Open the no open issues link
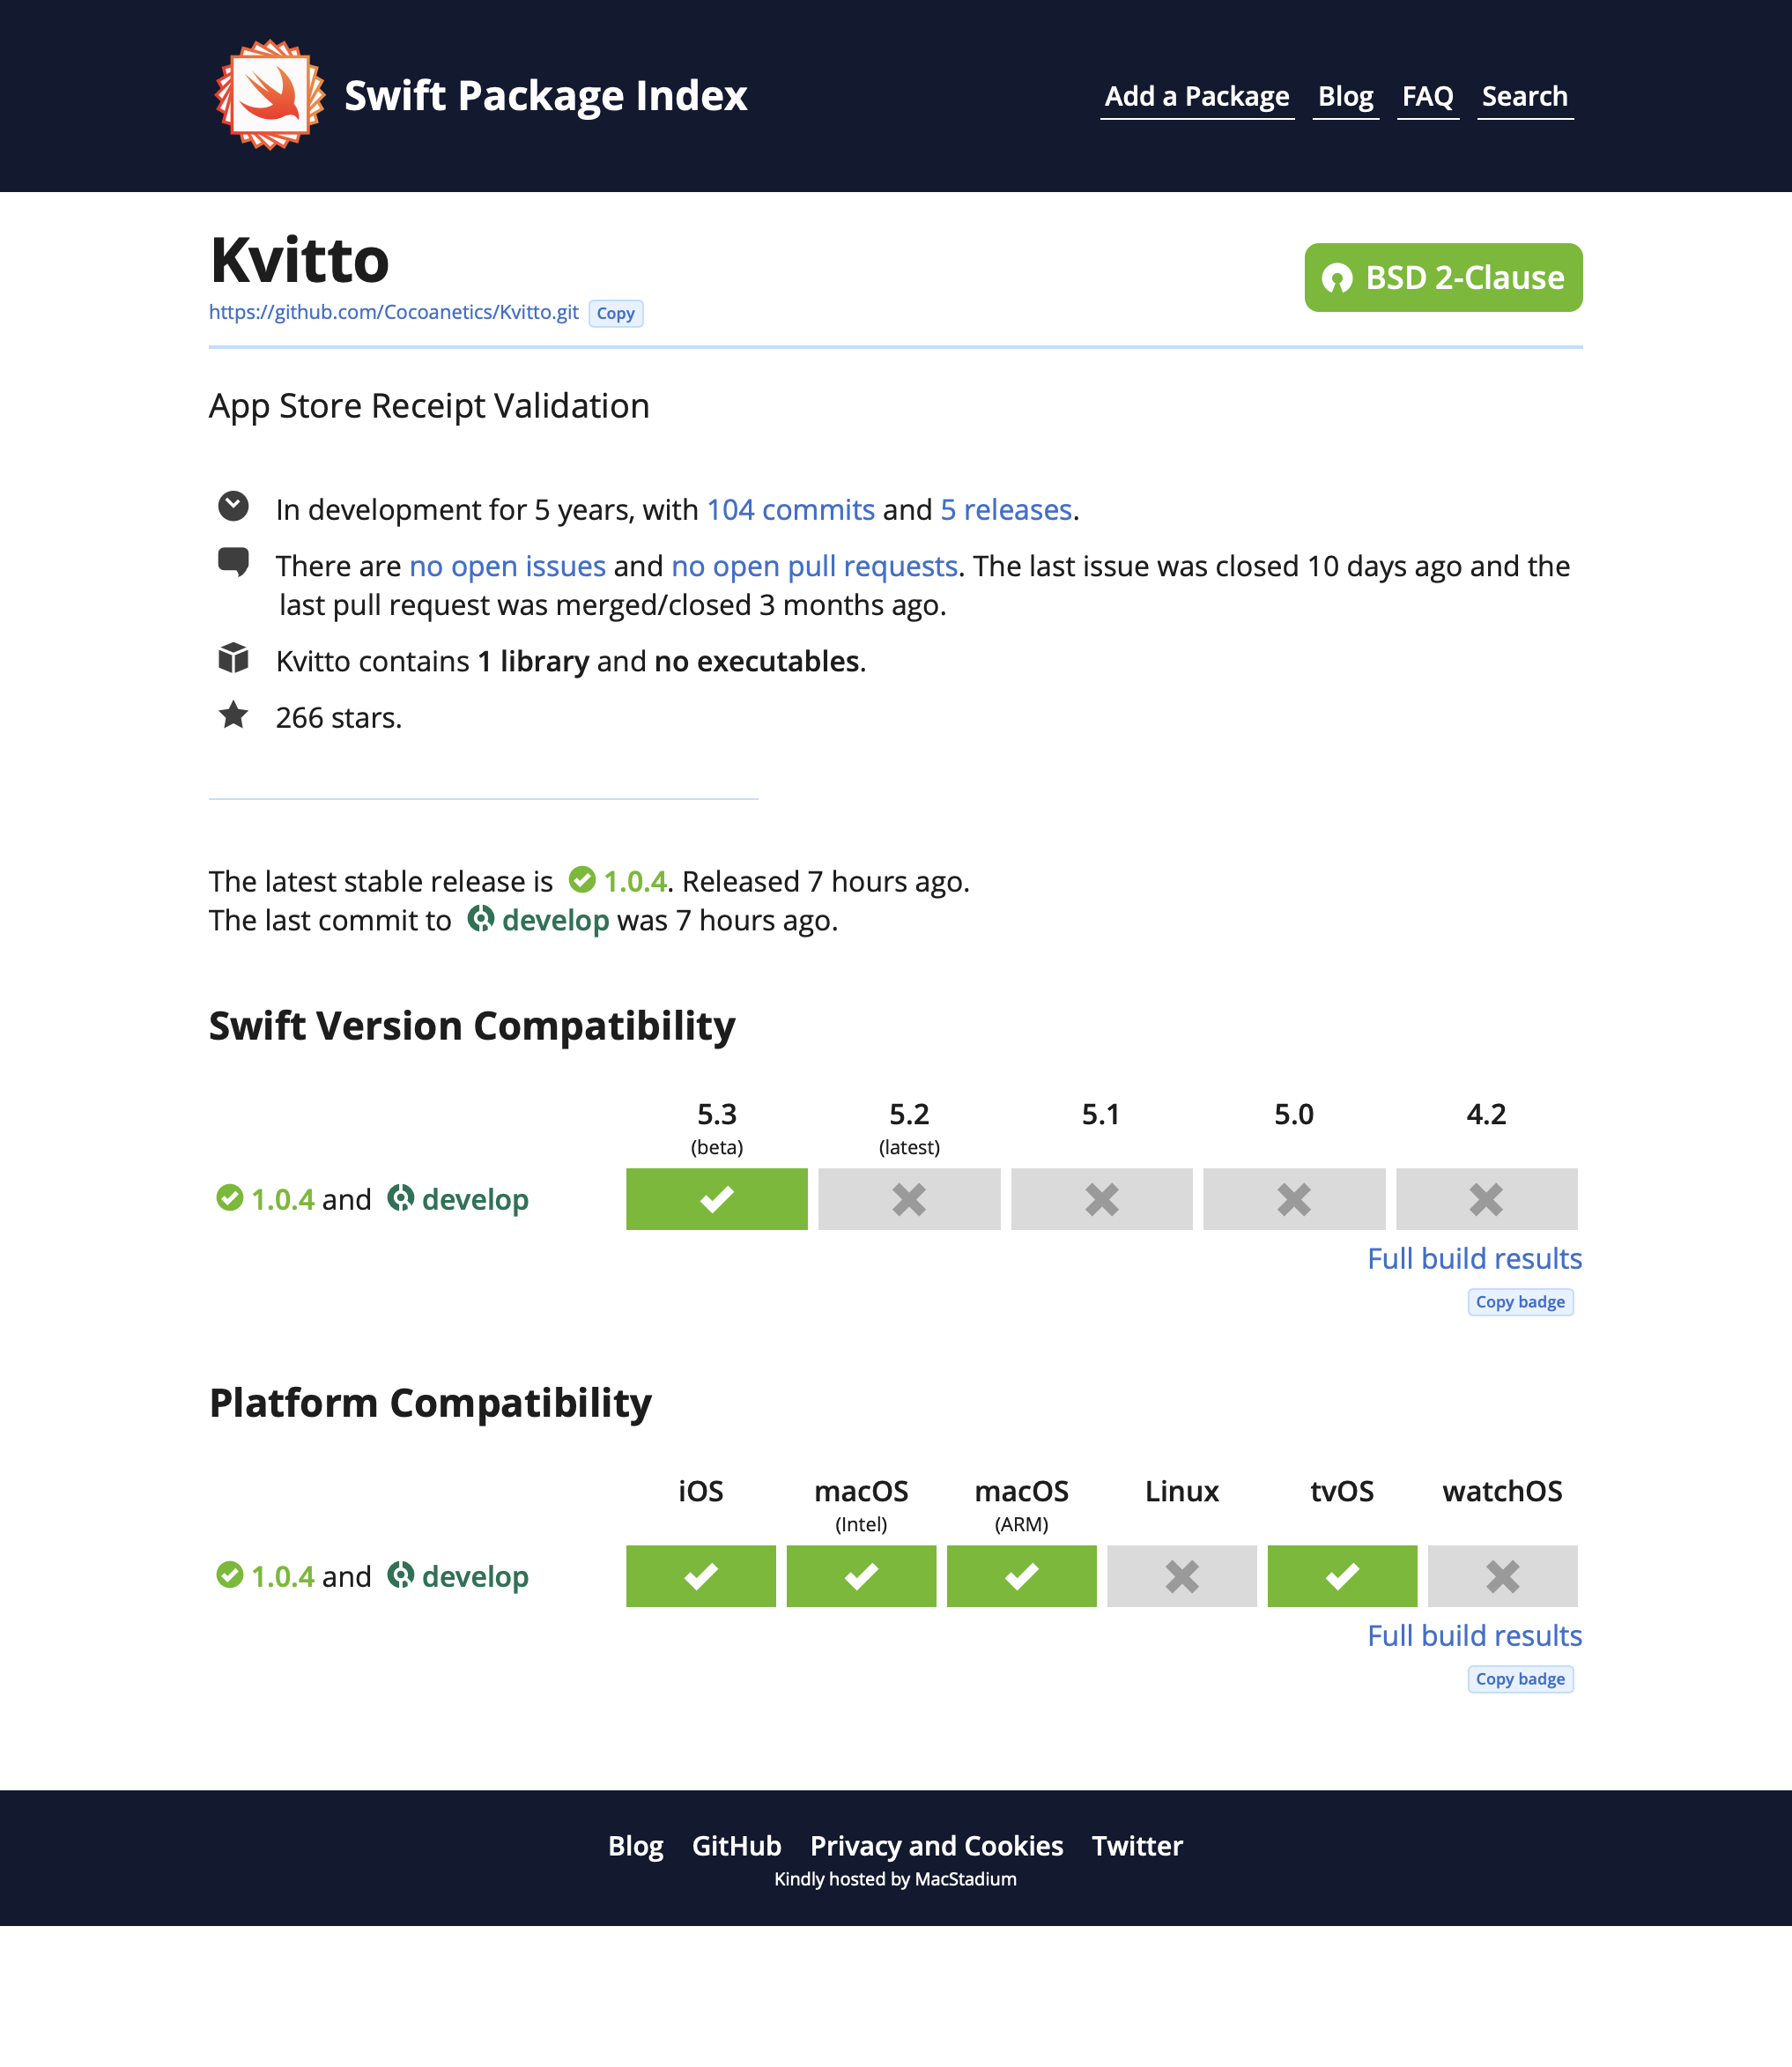The image size is (1792, 2067). pyautogui.click(x=508, y=566)
